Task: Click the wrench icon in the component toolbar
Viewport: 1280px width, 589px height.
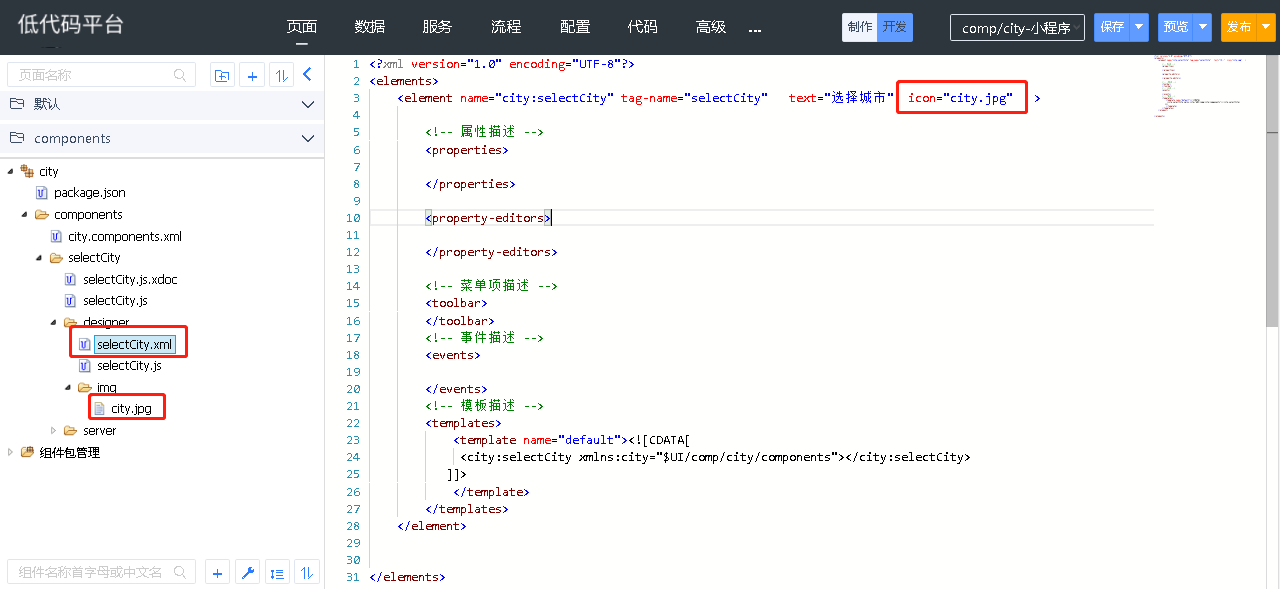Action: pos(248,573)
